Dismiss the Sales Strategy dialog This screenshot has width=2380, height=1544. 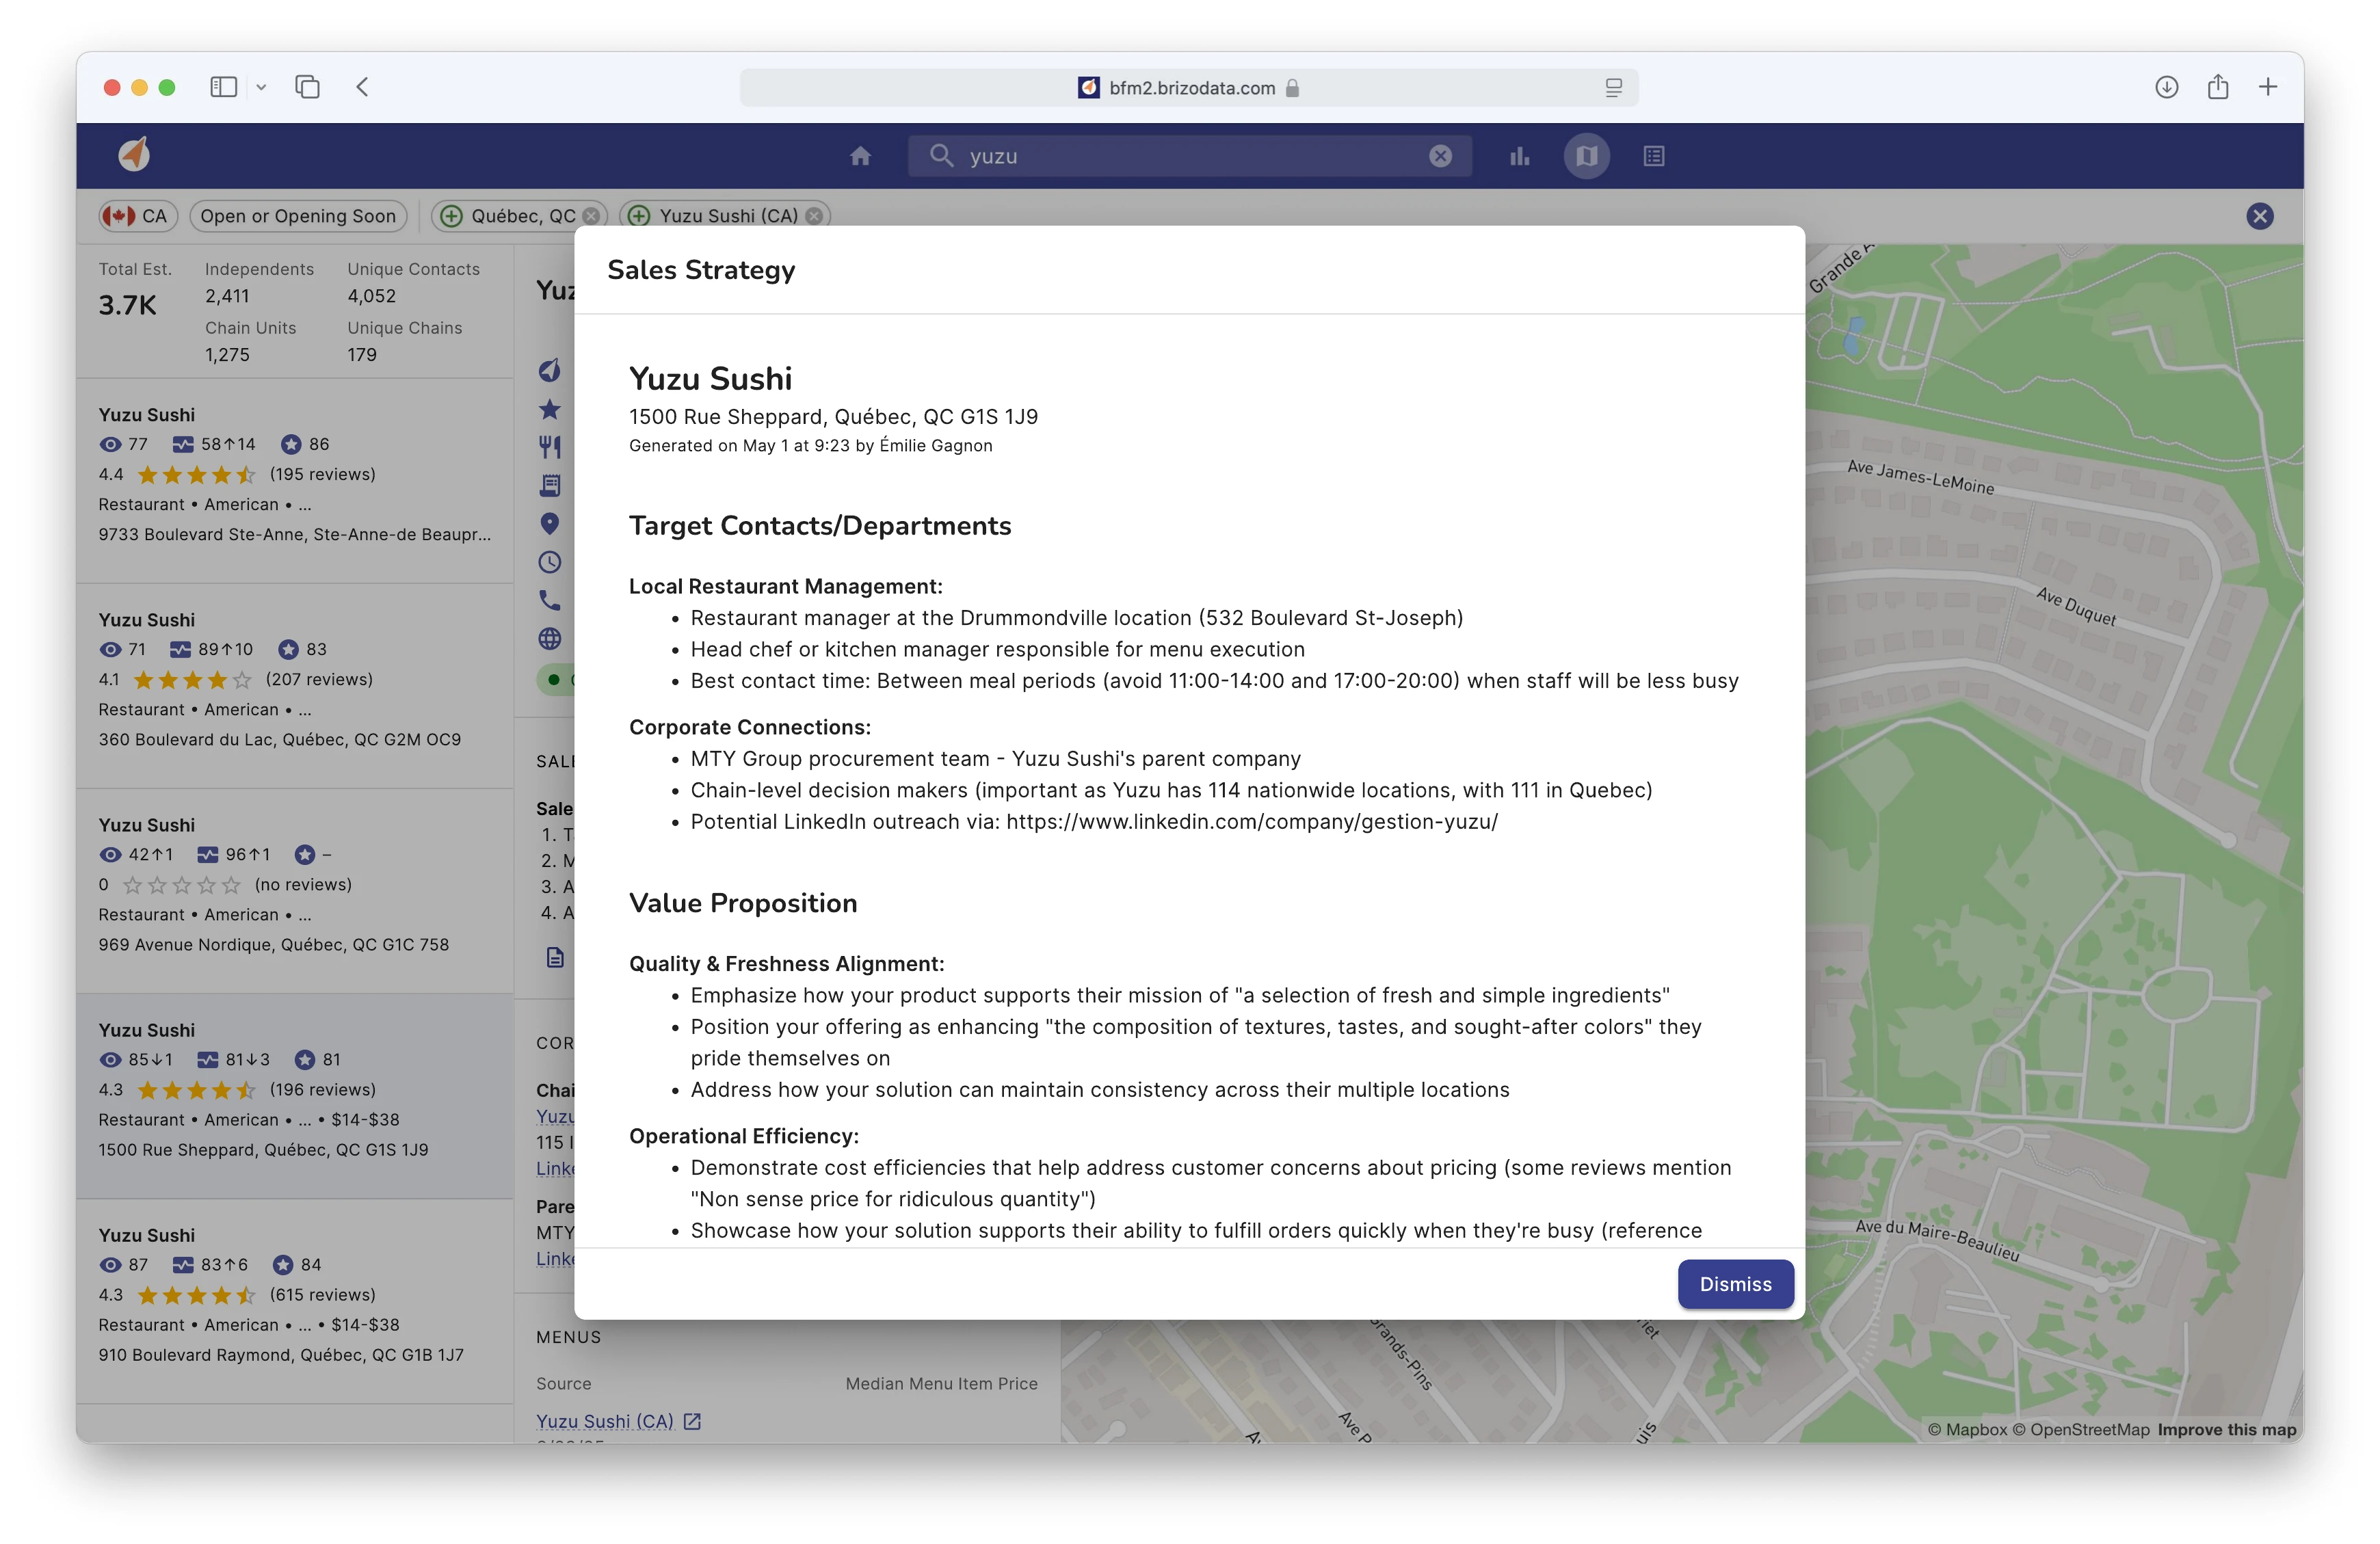point(1735,1284)
